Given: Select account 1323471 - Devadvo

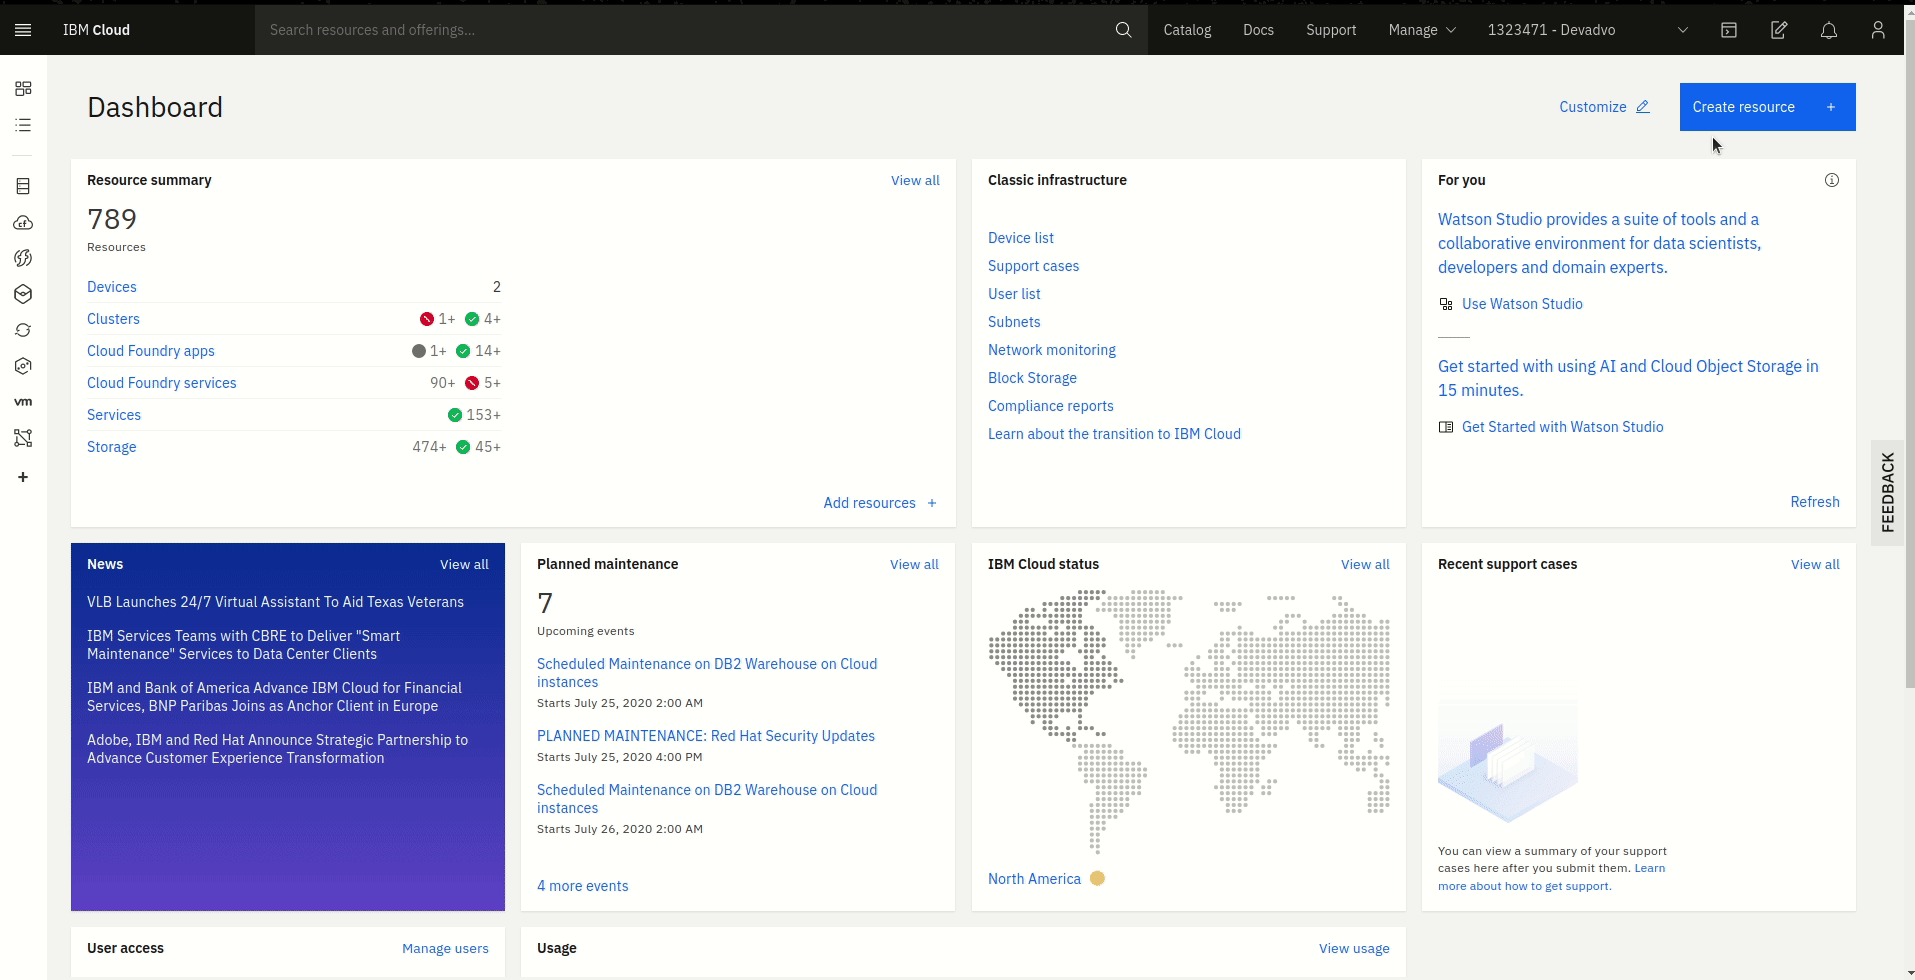Looking at the screenshot, I should [x=1551, y=30].
